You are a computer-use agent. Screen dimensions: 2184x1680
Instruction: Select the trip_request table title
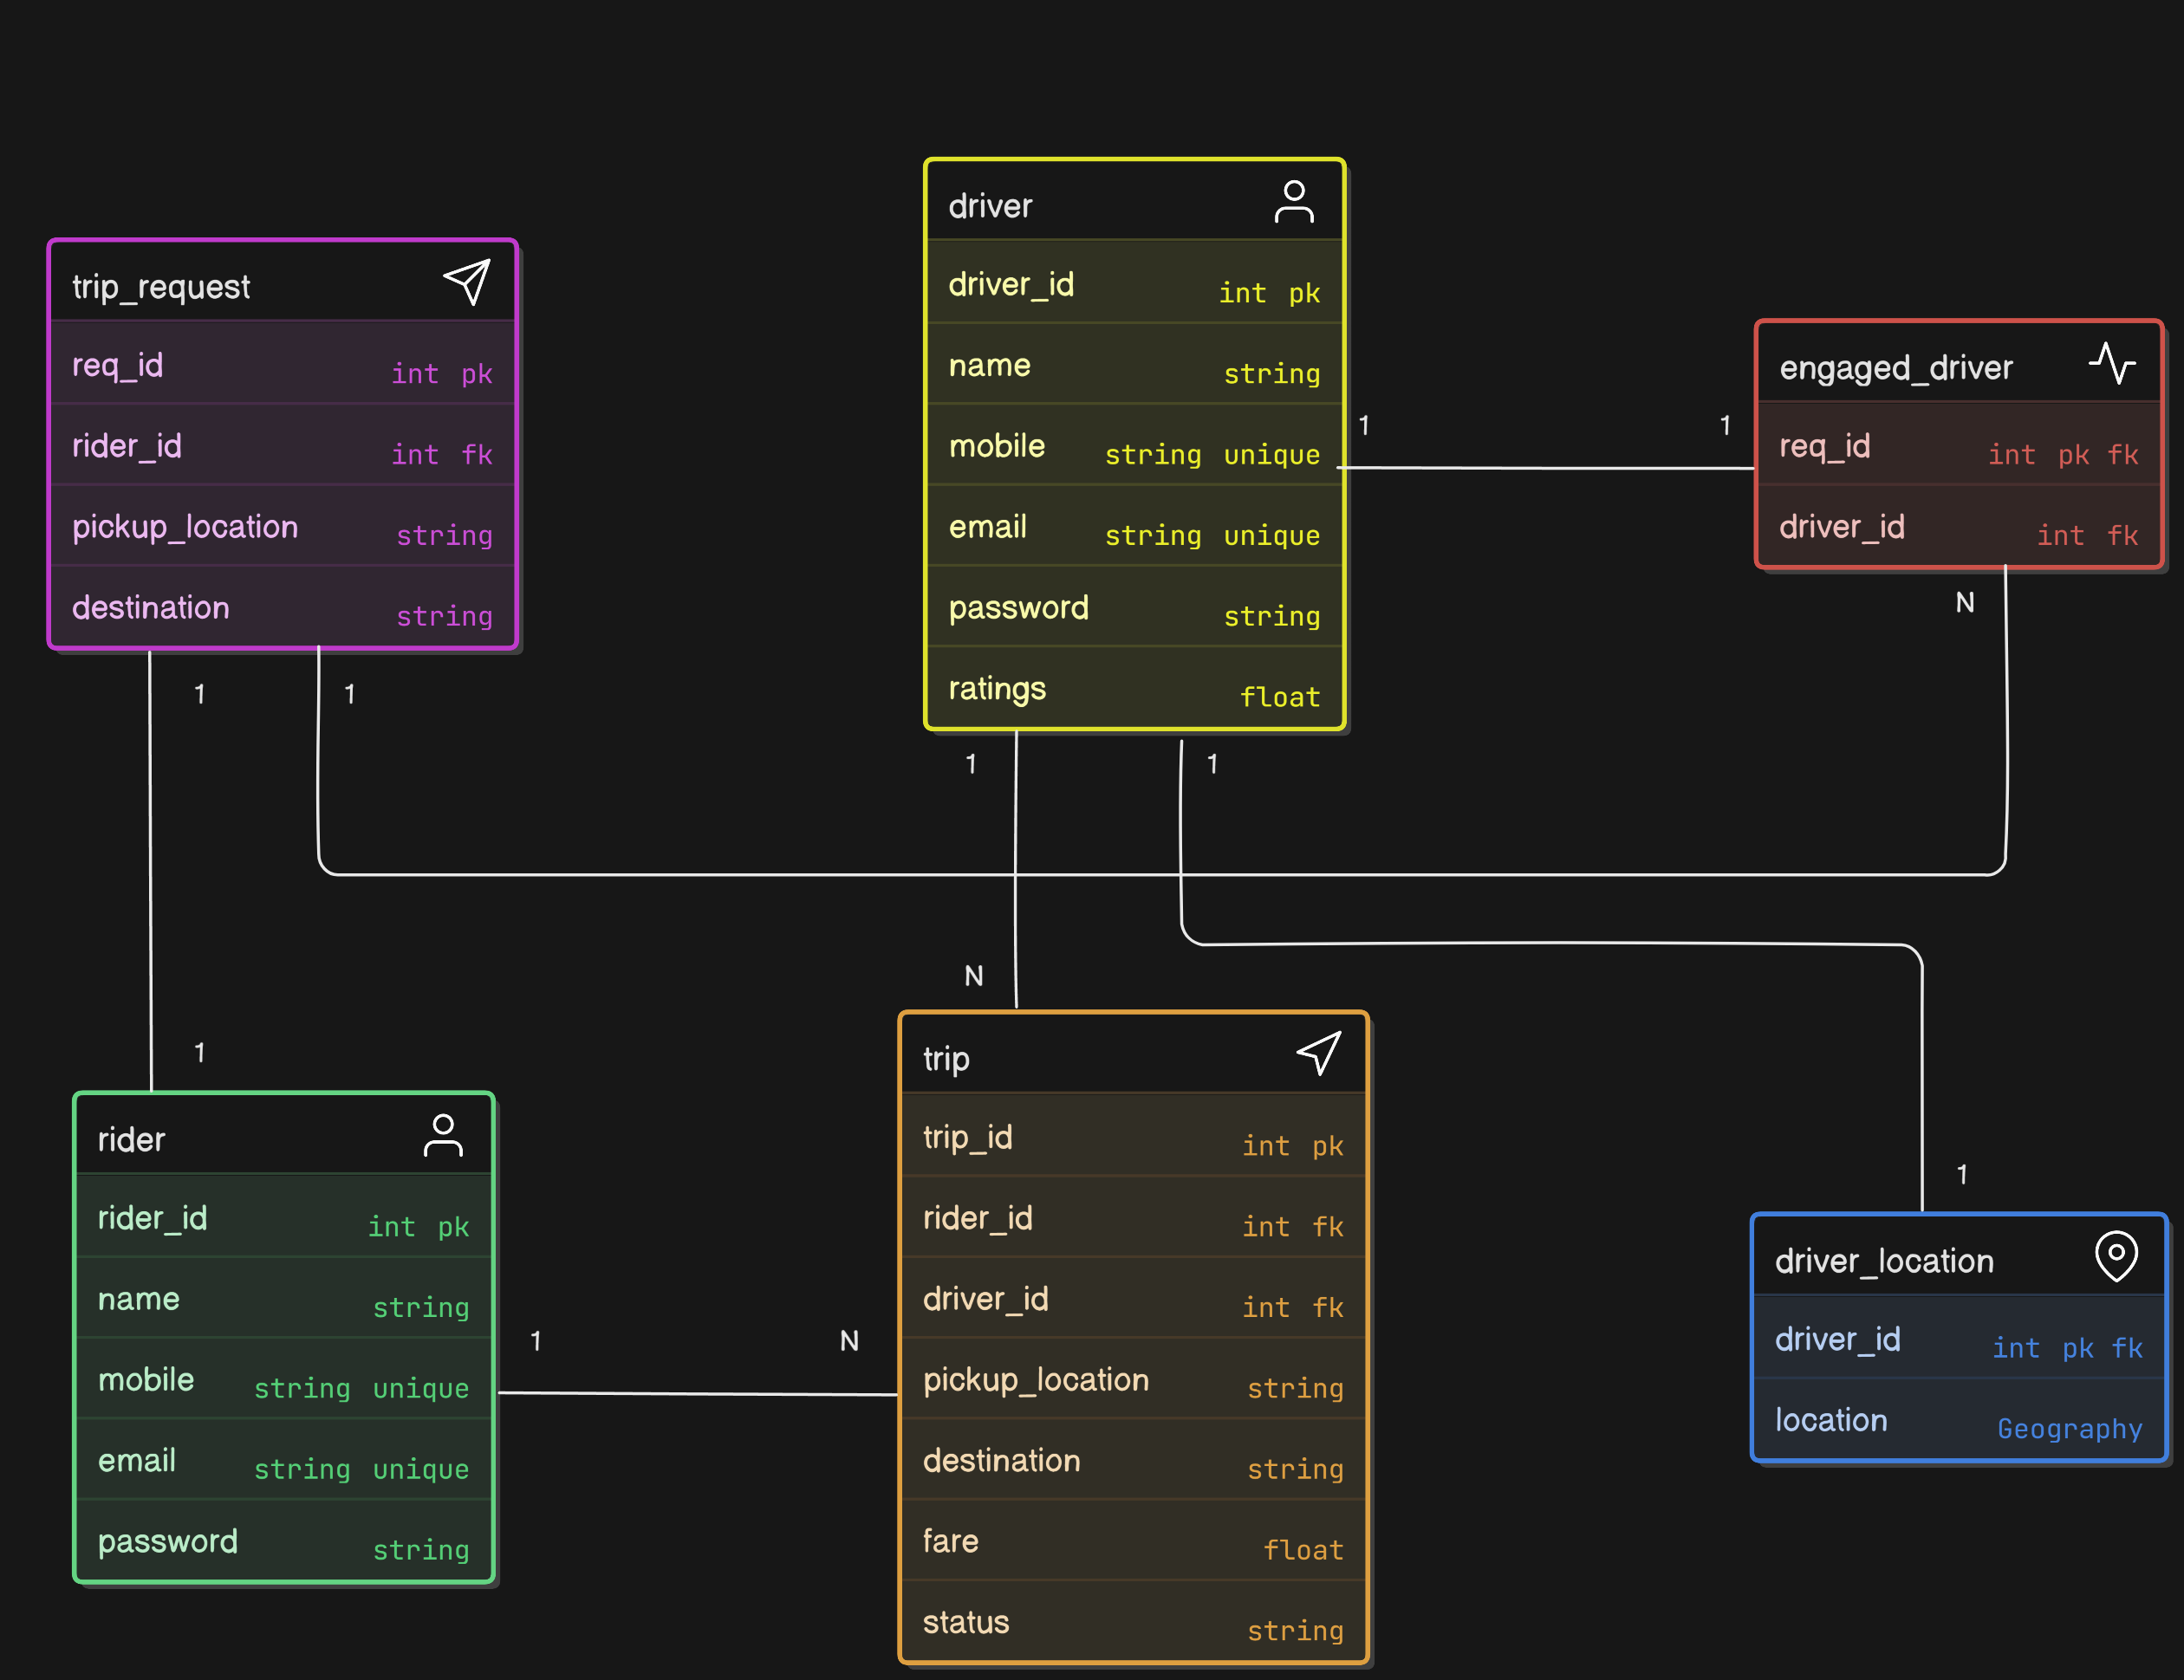click(x=161, y=287)
